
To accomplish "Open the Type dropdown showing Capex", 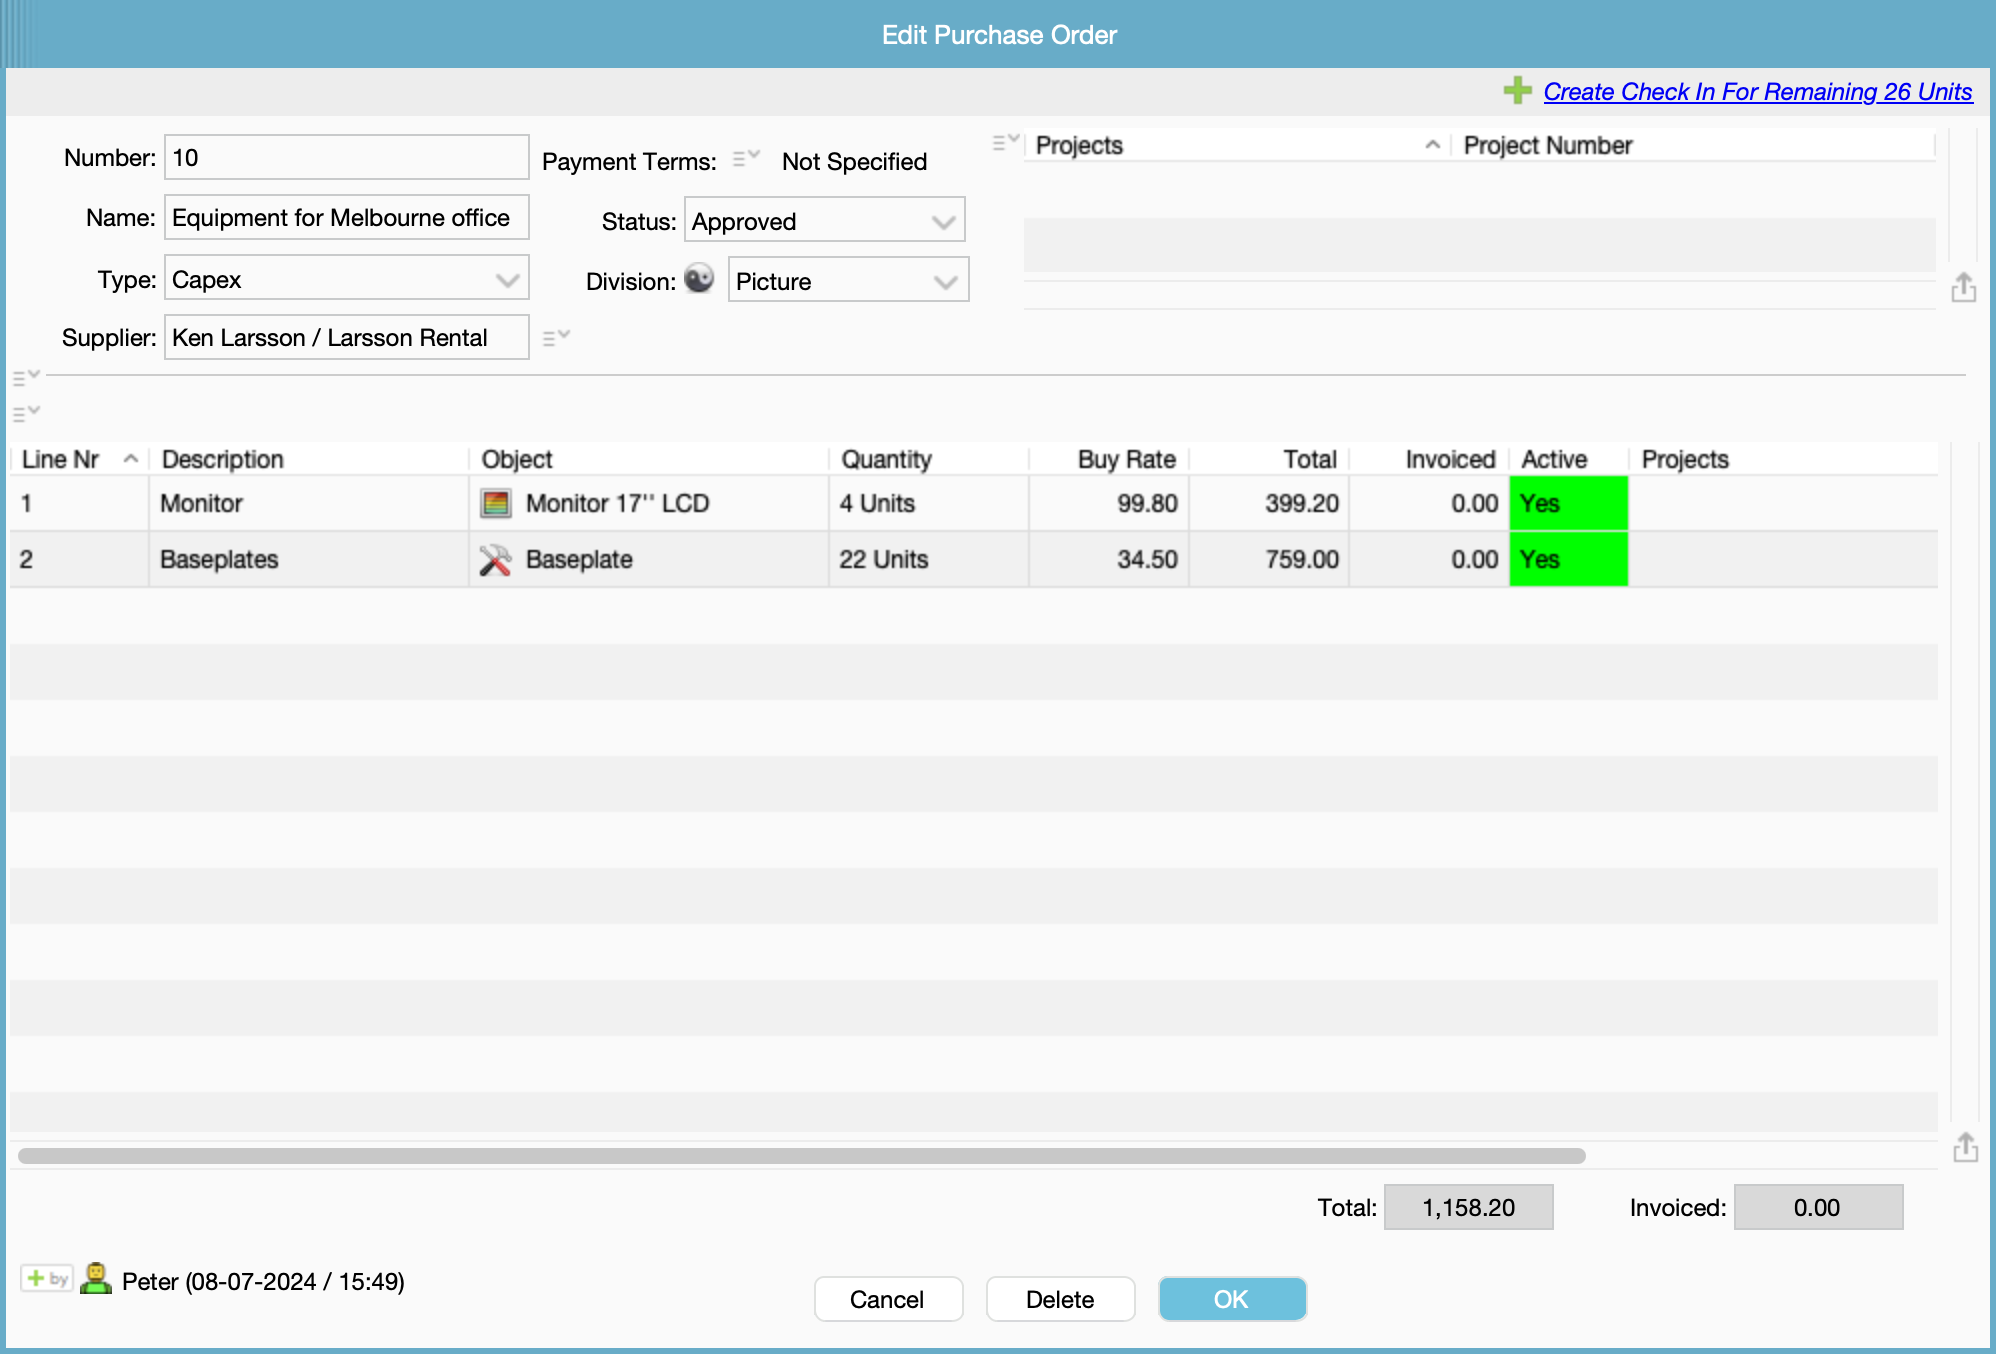I will [x=346, y=279].
